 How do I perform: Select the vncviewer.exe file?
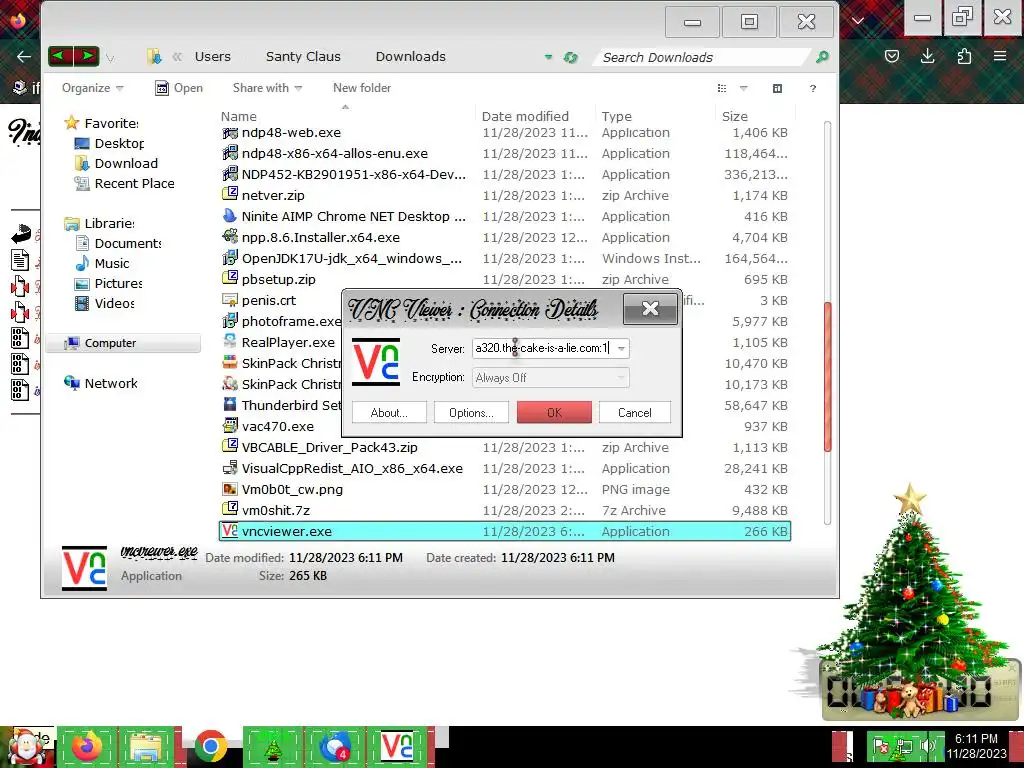click(505, 531)
